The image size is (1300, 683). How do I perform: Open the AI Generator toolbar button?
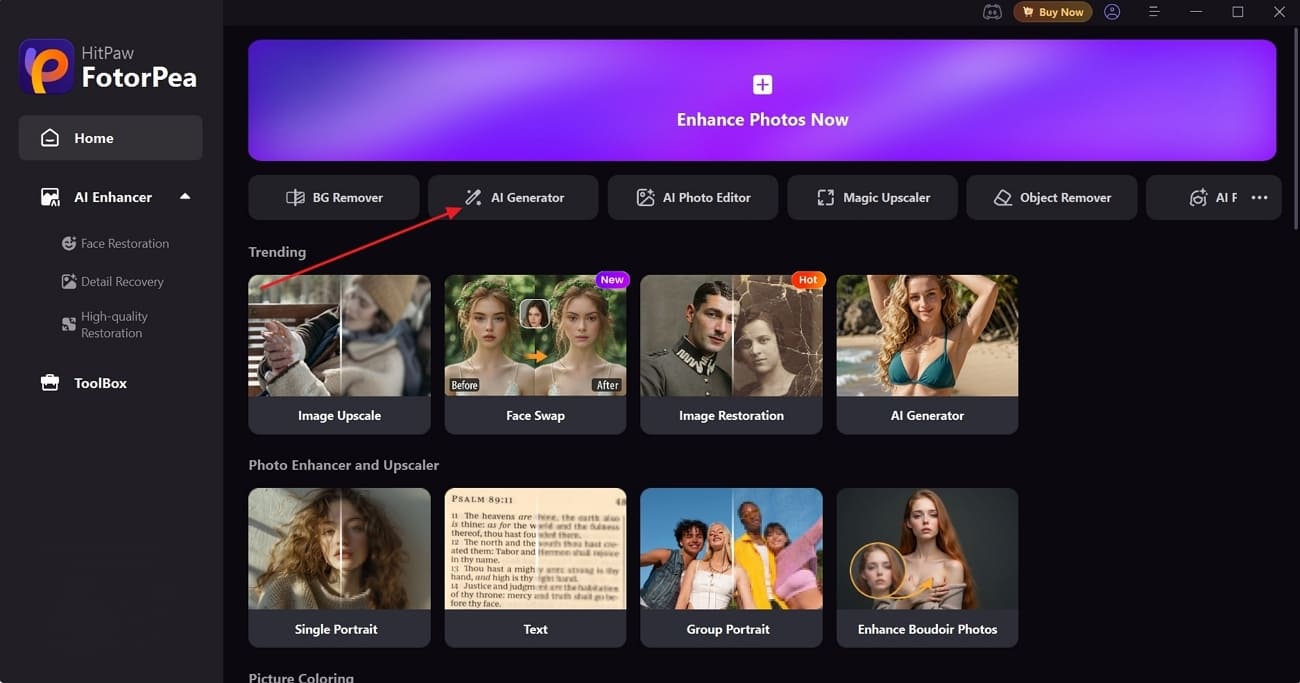(x=513, y=198)
